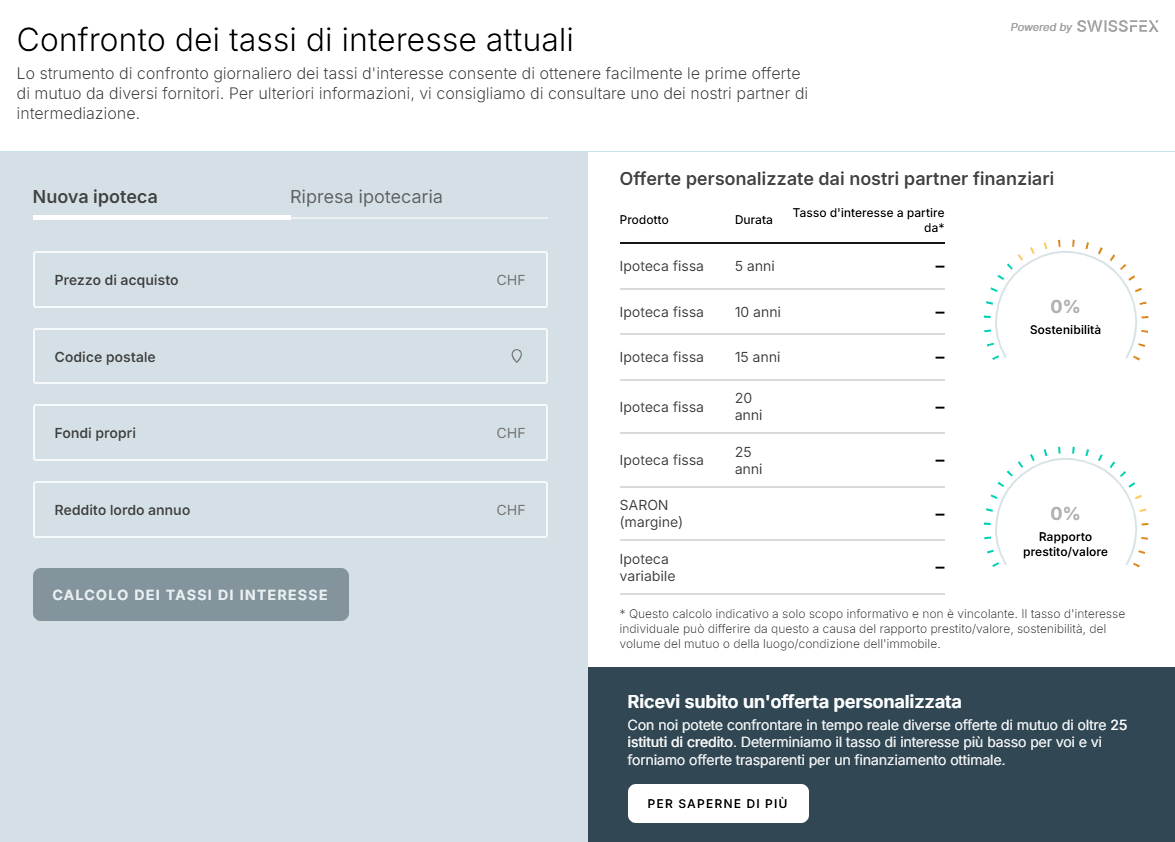Select the Ipoteca fissa 5 anni row
This screenshot has width=1175, height=842.
pyautogui.click(x=782, y=267)
